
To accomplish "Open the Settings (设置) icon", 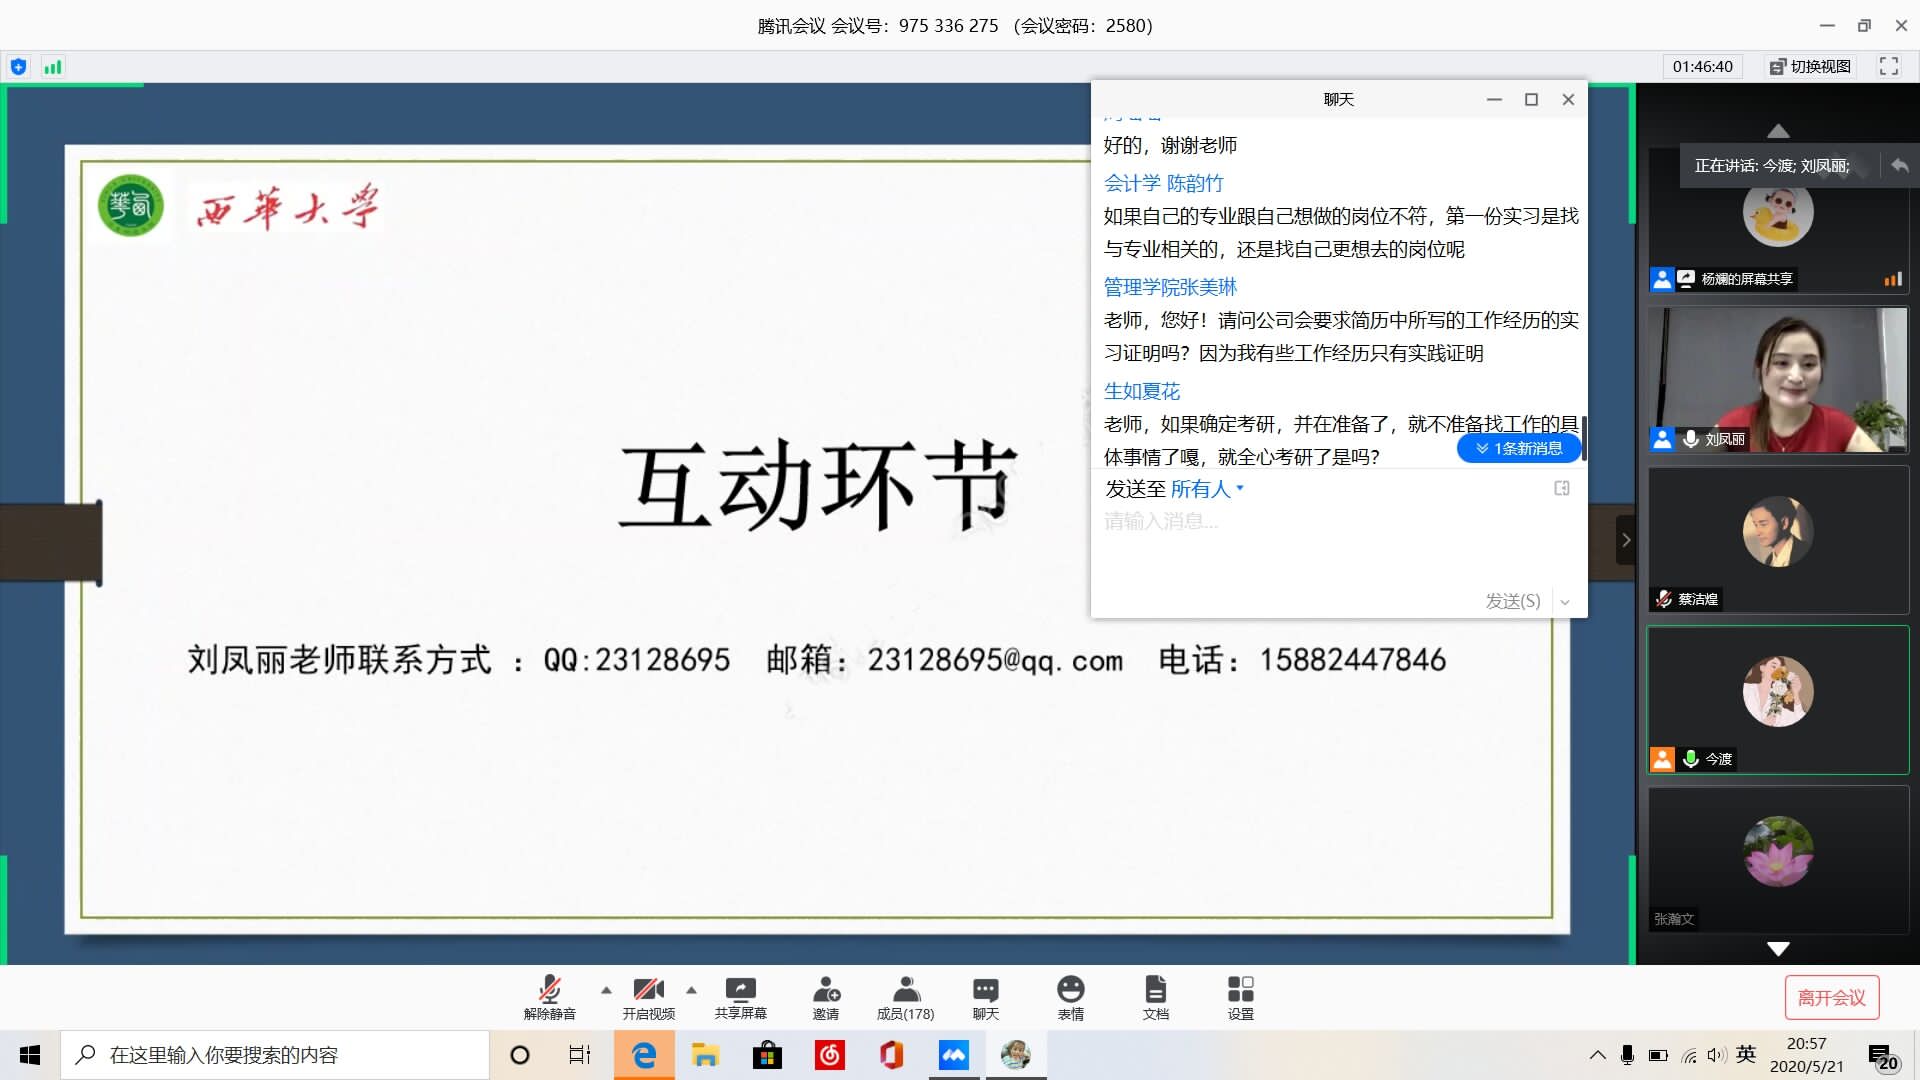I will tap(1240, 990).
